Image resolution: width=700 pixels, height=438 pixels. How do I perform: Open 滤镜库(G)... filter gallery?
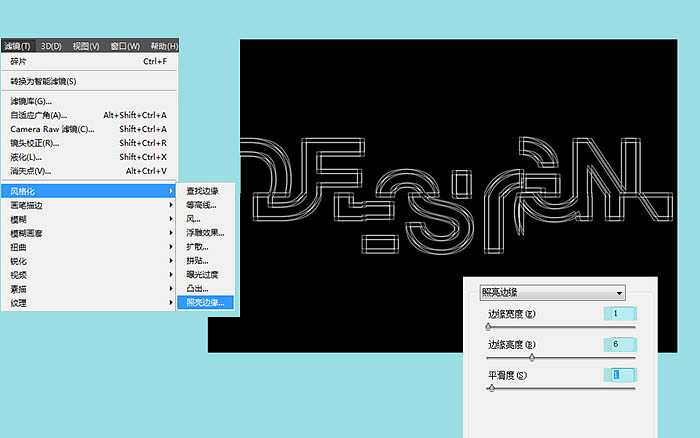[x=30, y=101]
